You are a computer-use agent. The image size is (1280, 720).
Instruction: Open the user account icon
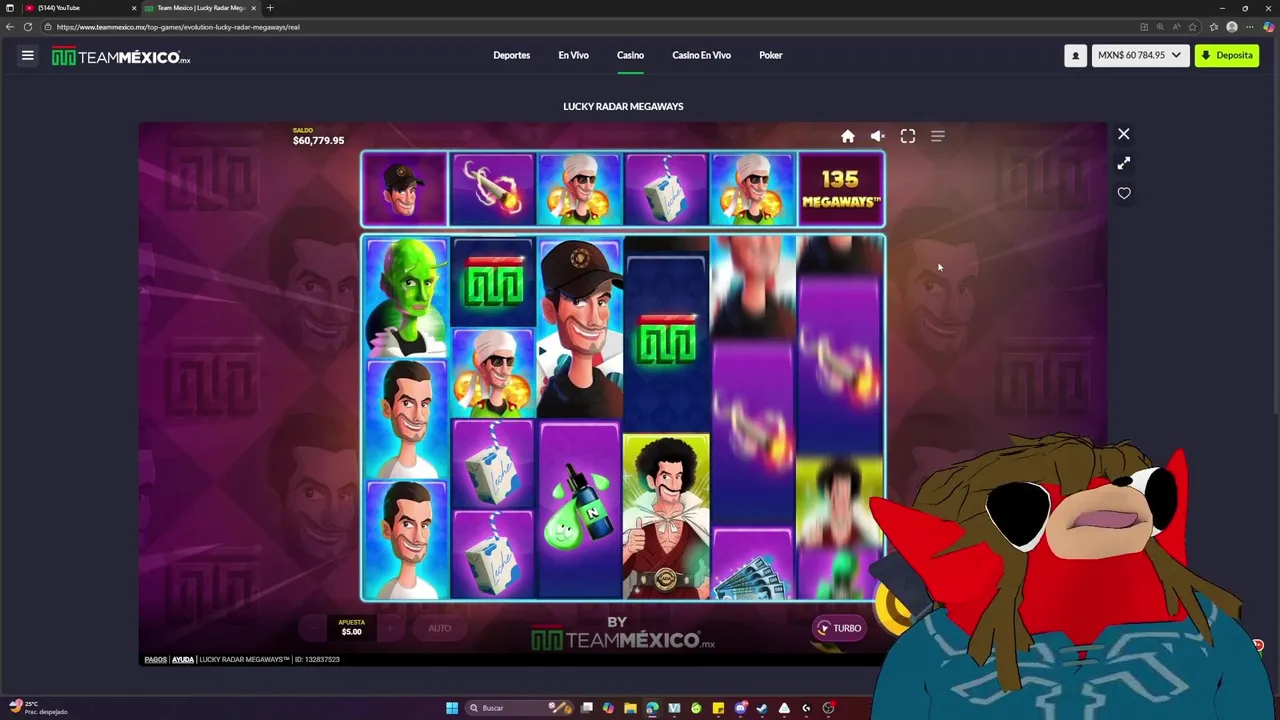tap(1076, 56)
